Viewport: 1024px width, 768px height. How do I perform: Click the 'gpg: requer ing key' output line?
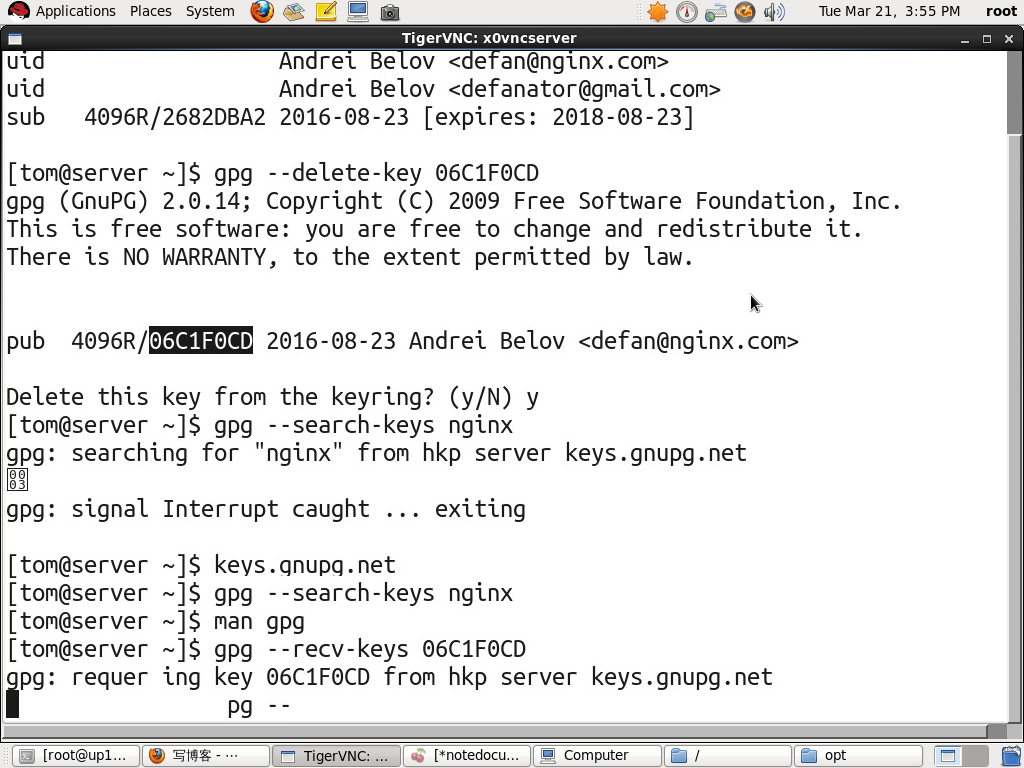389,677
